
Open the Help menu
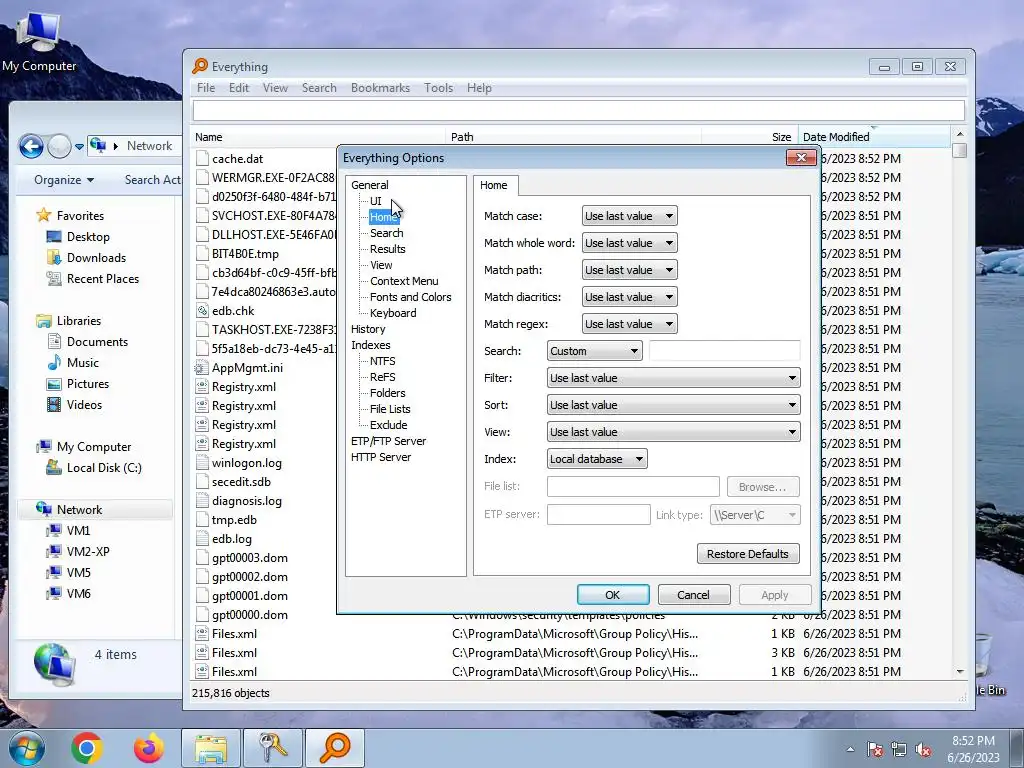pyautogui.click(x=479, y=88)
